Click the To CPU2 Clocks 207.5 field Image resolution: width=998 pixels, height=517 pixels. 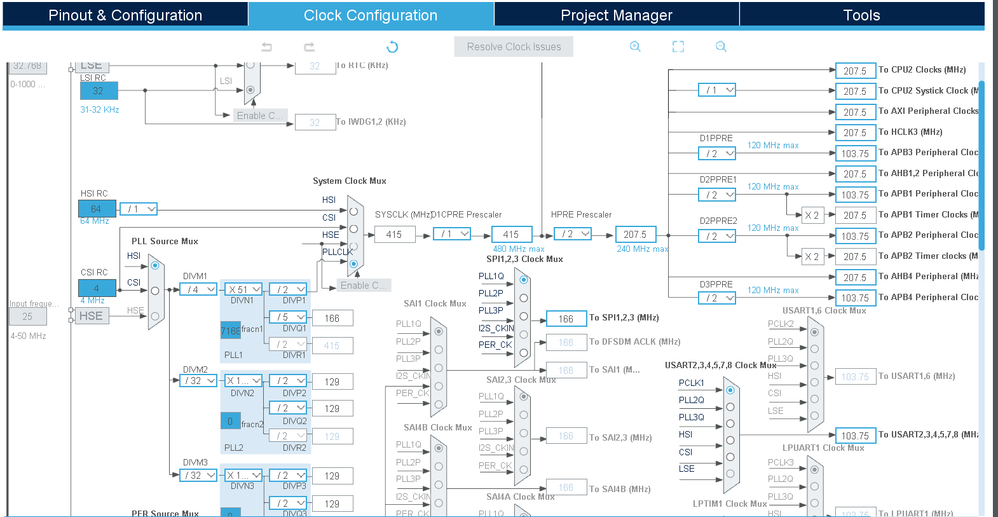(x=855, y=71)
